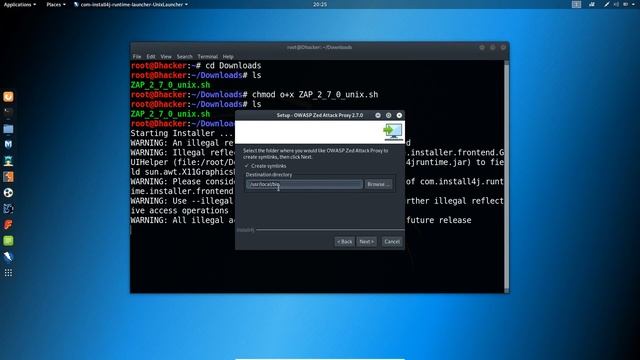Open the Files folder icon in the dock
The width and height of the screenshot is (640, 360).
[x=8, y=129]
